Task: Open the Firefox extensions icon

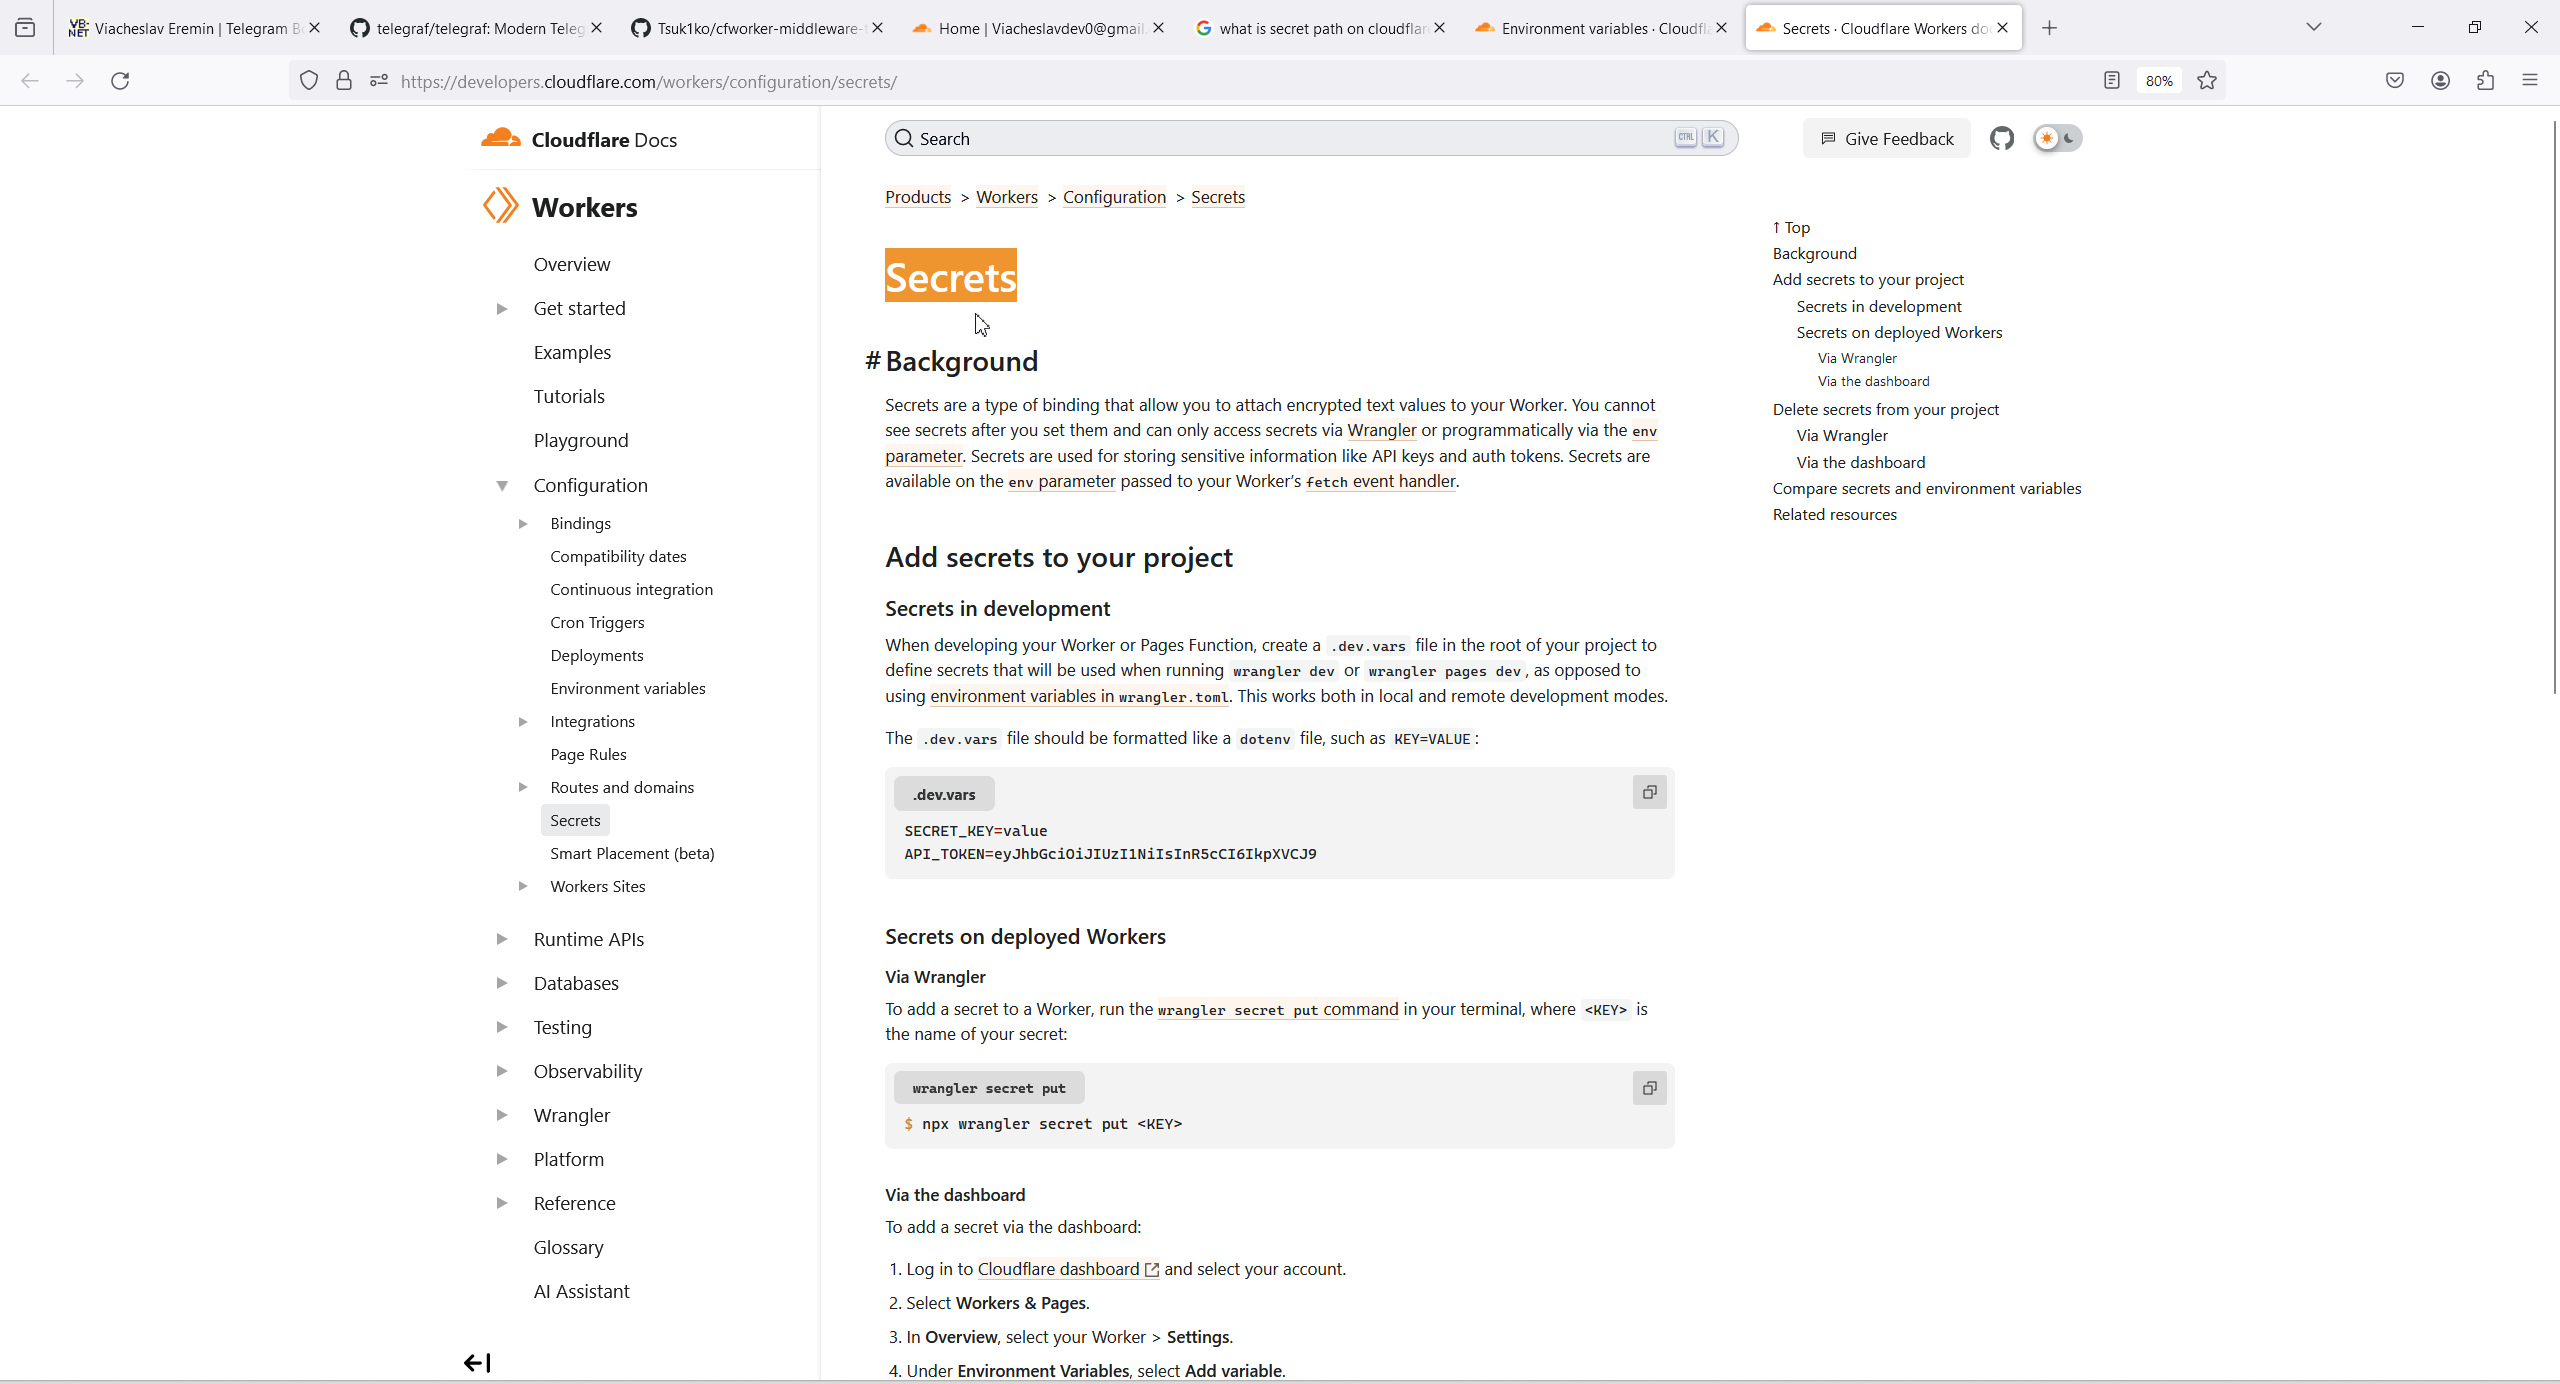Action: 2486,81
